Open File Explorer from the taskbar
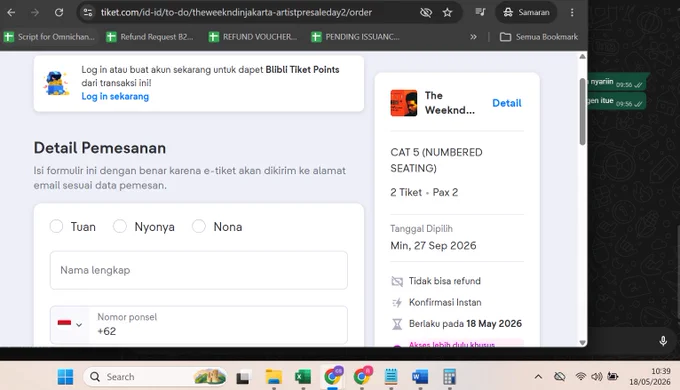This screenshot has width=680, height=390. [x=274, y=377]
